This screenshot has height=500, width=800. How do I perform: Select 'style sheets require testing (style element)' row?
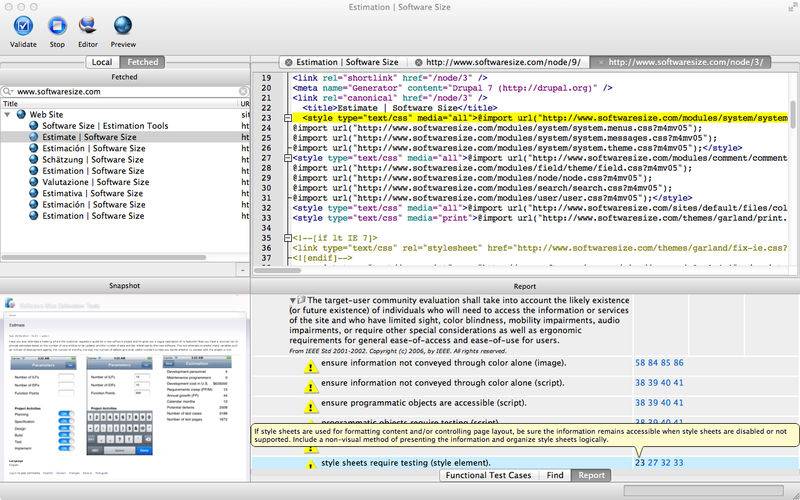pyautogui.click(x=525, y=463)
